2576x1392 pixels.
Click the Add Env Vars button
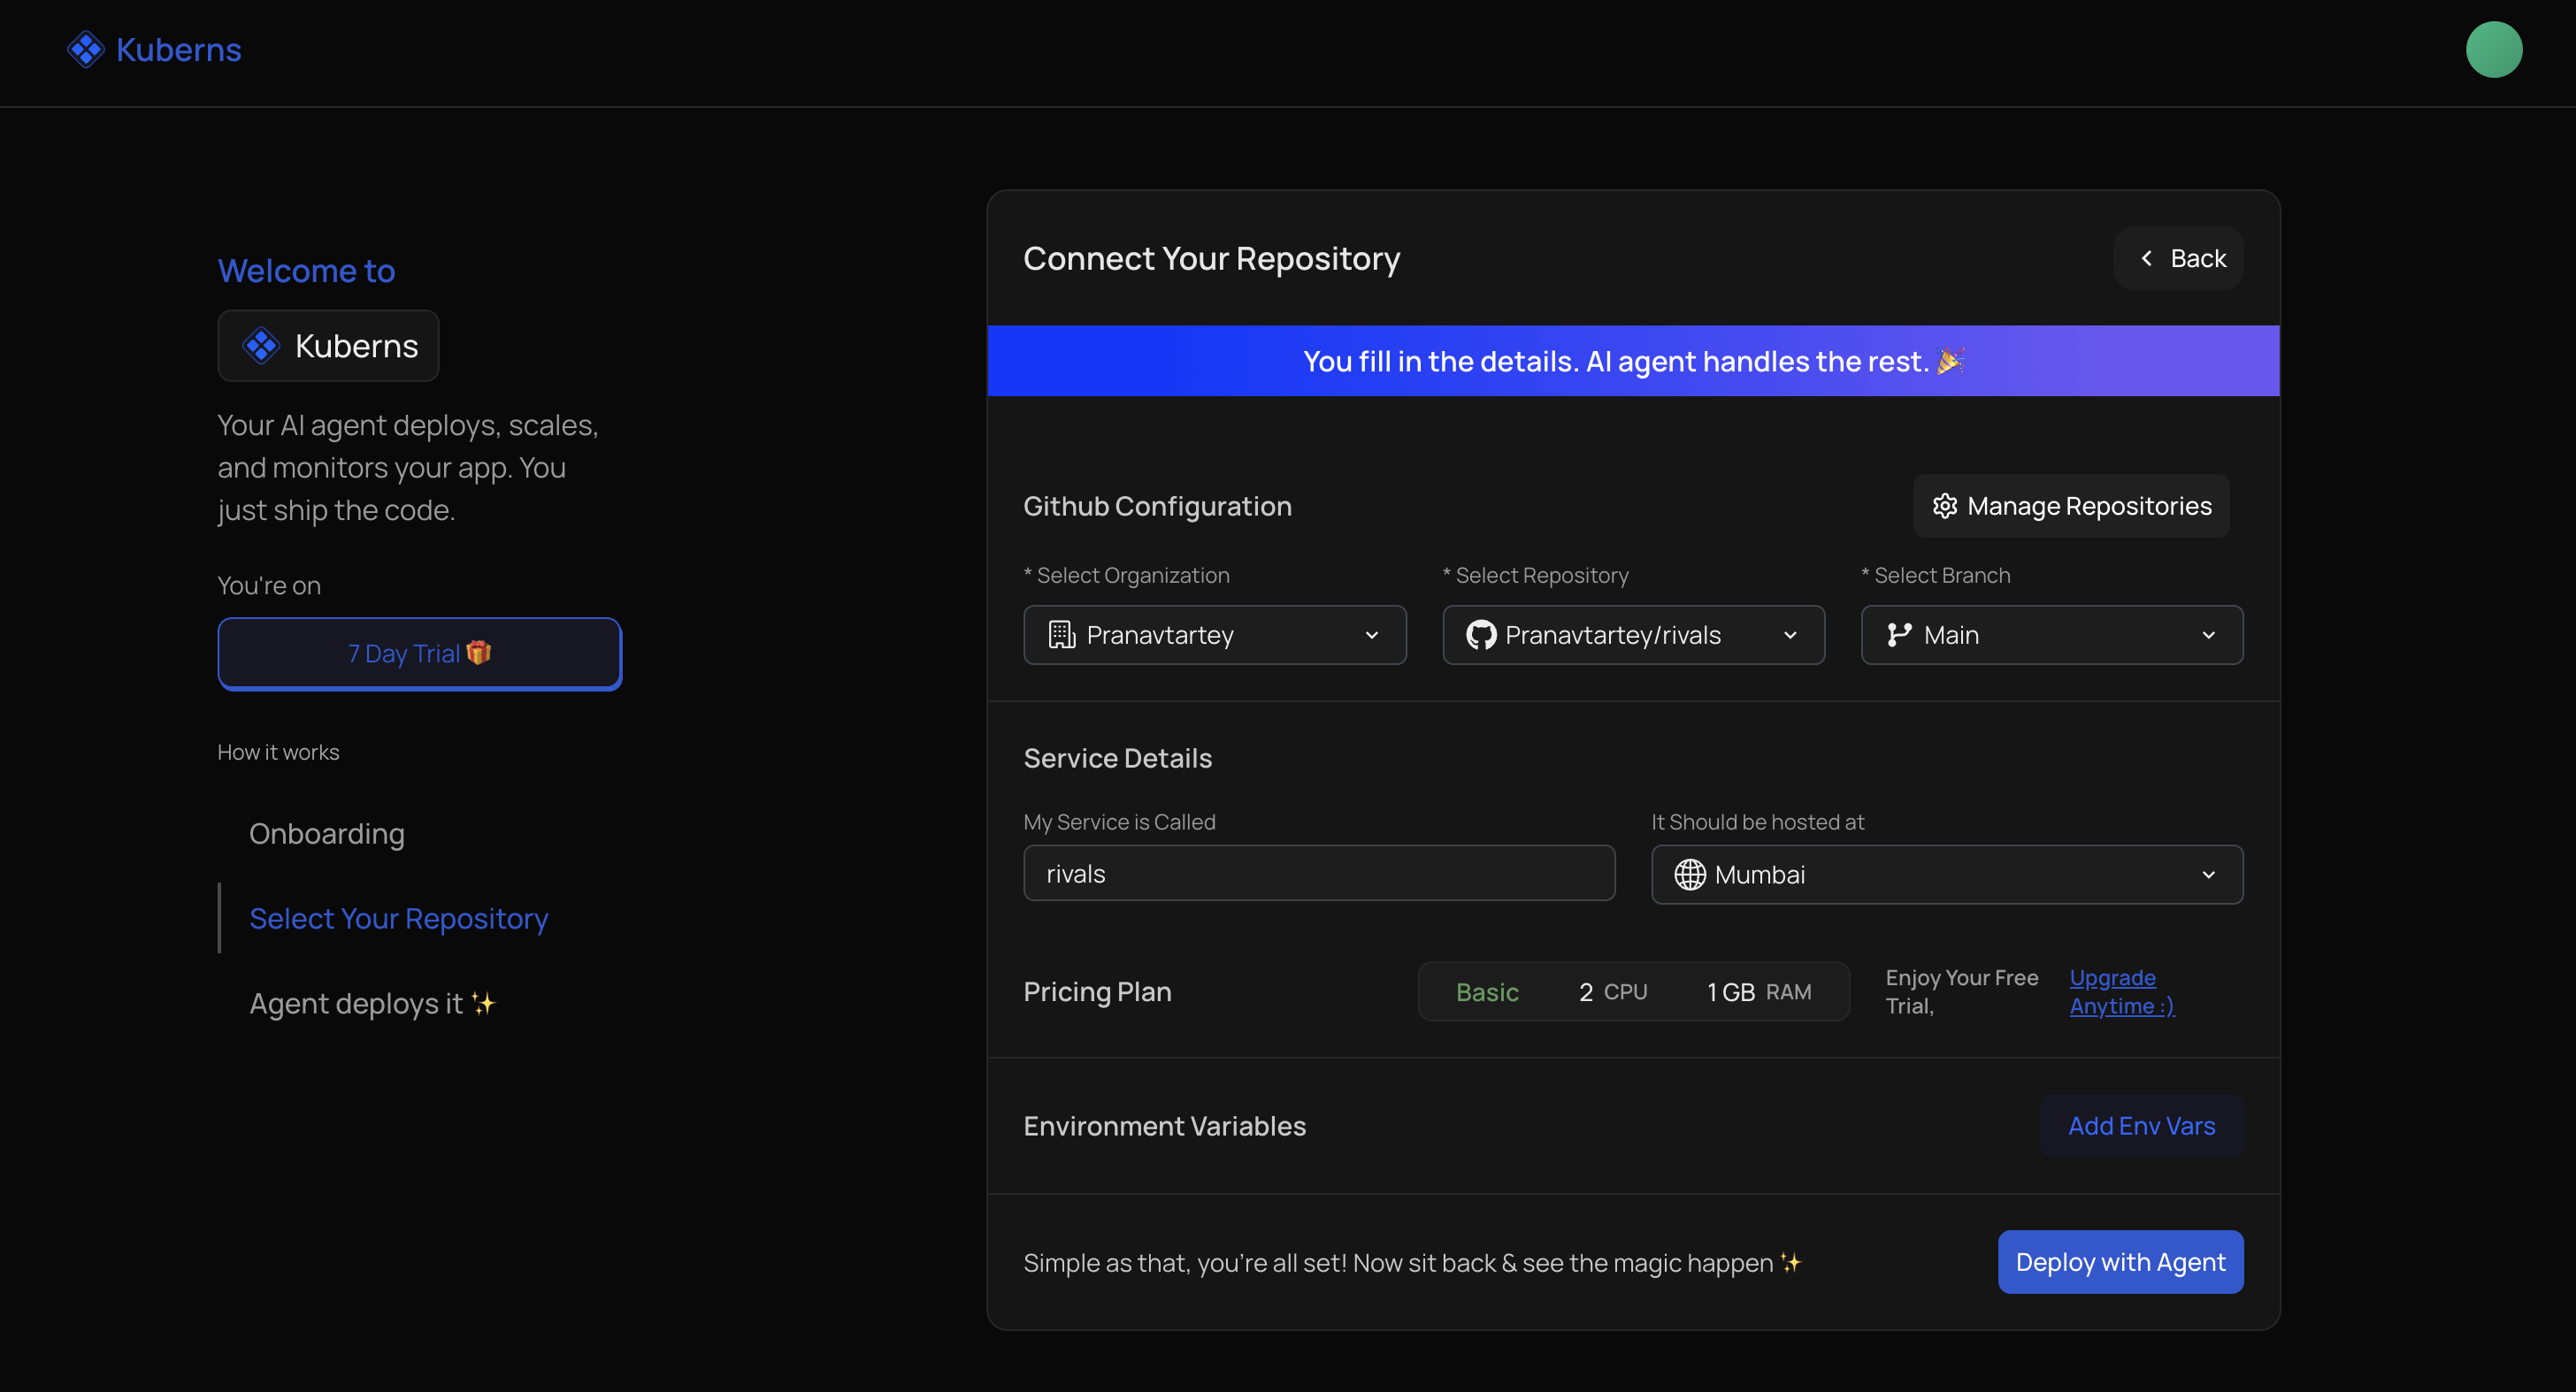point(2141,1126)
